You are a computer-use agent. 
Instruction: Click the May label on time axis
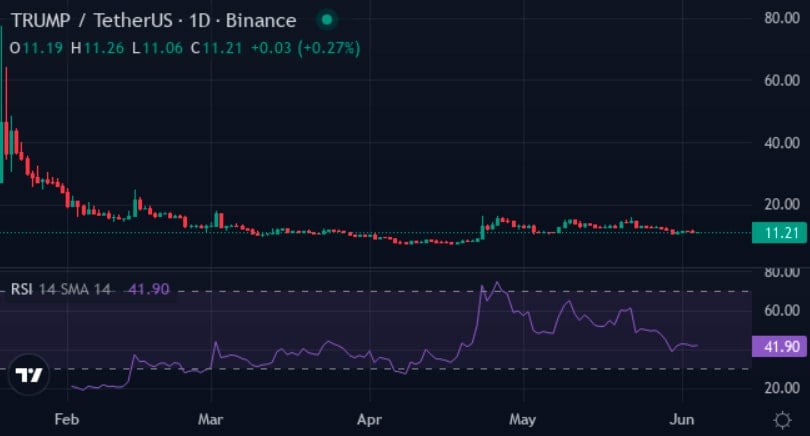522,419
